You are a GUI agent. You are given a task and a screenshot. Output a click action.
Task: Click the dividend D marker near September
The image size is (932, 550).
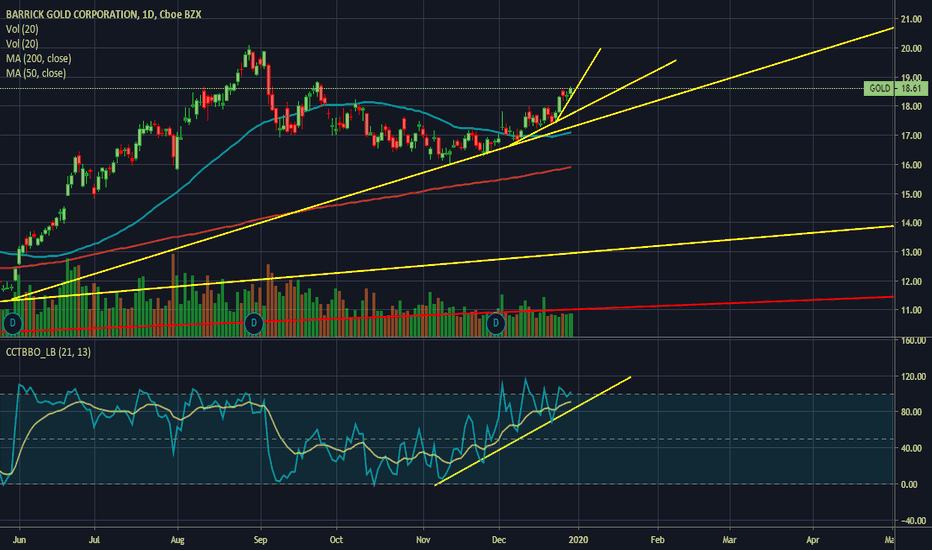254,323
